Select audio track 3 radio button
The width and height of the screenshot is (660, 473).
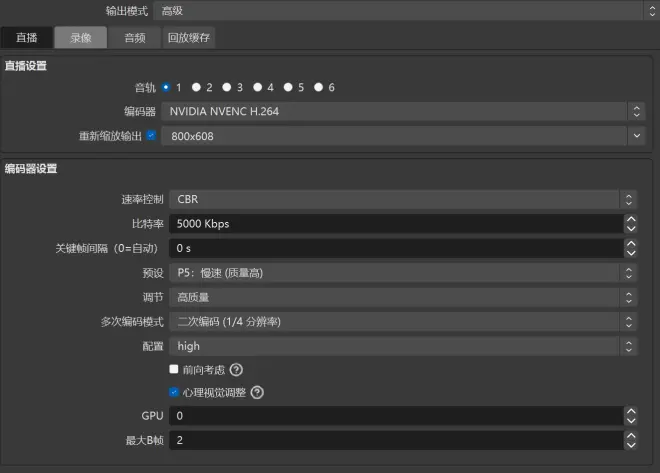(227, 87)
